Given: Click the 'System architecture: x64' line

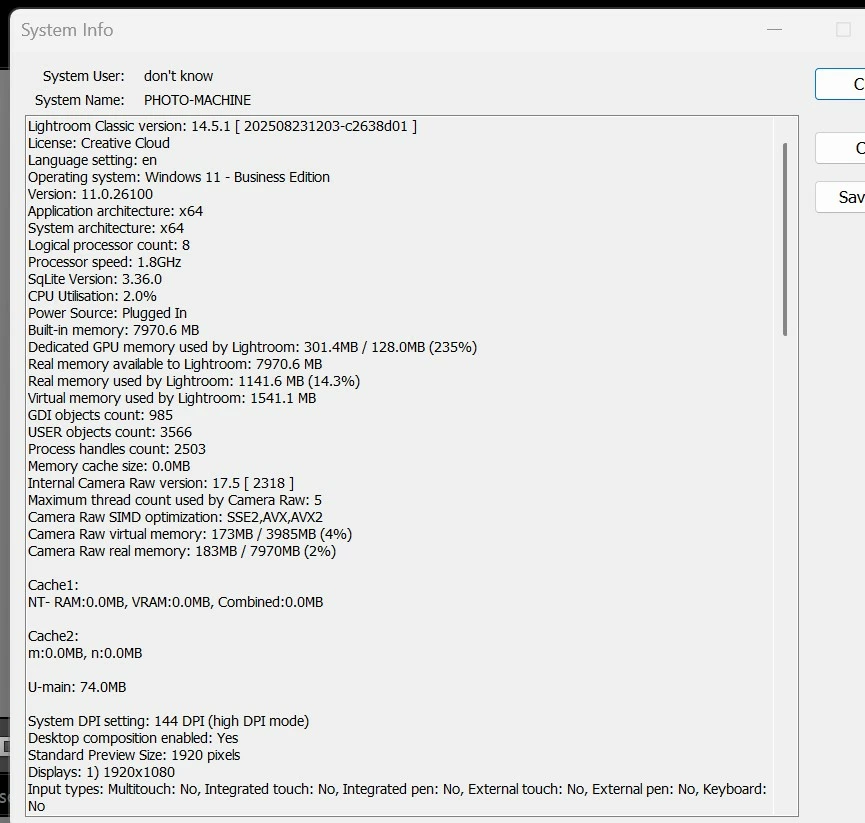Looking at the screenshot, I should (x=106, y=228).
